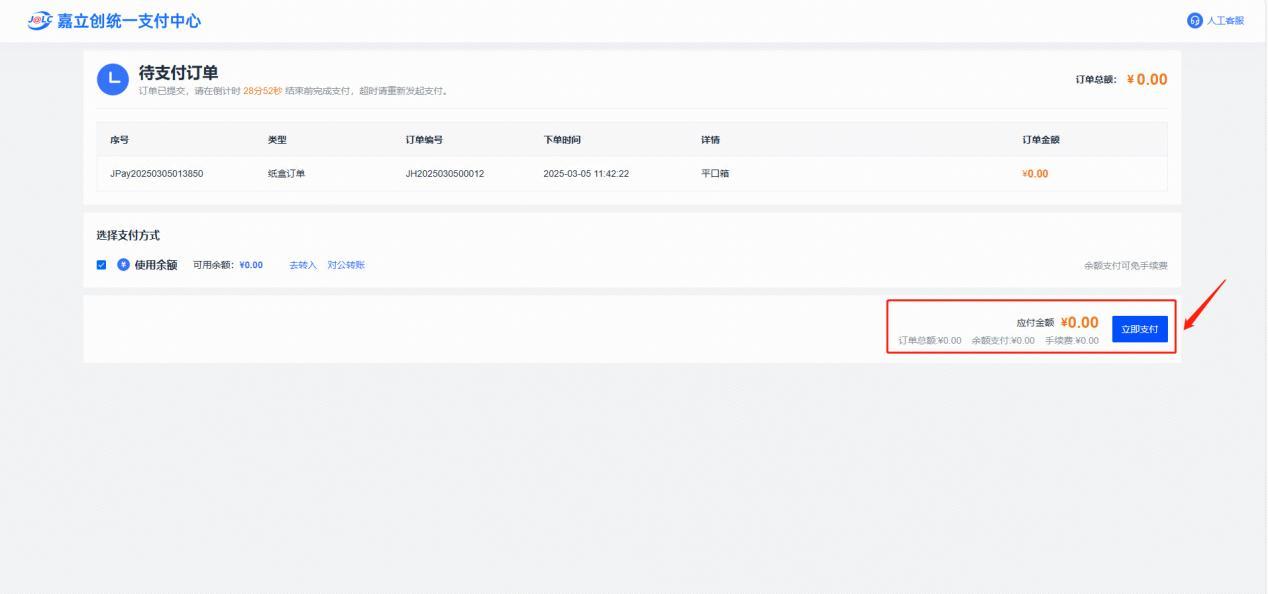Open the 去转入 link
1268x594 pixels.
(x=303, y=265)
